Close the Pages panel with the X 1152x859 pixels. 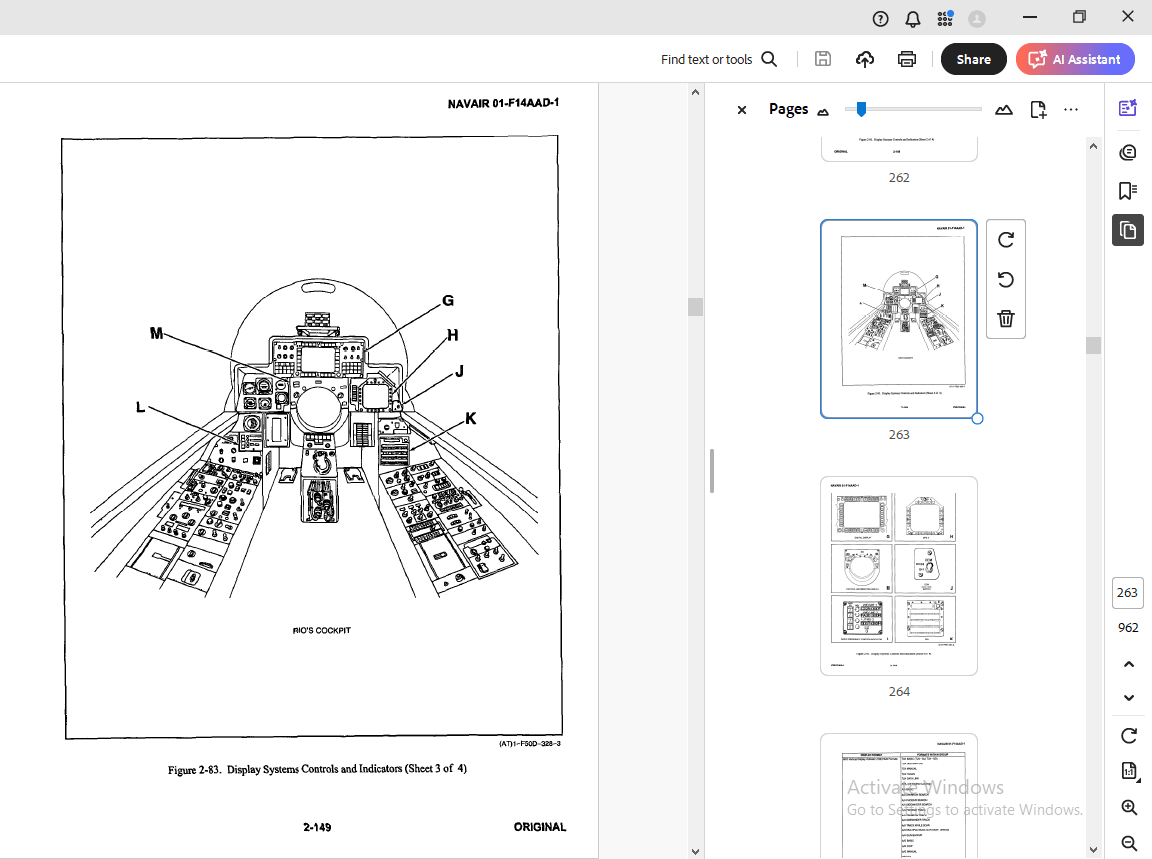(741, 110)
